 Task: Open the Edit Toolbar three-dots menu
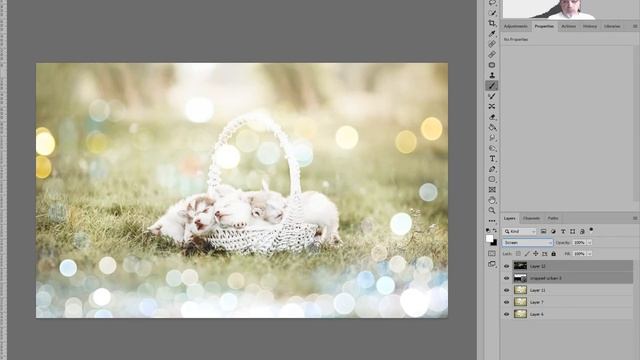492,221
